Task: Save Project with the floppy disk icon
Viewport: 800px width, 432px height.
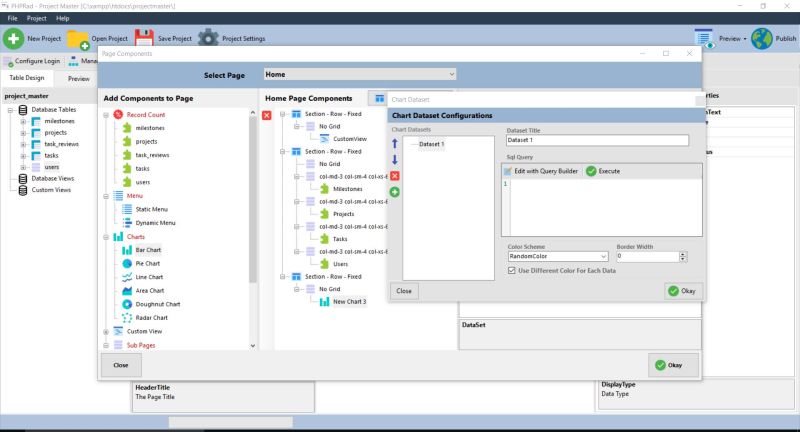Action: (x=144, y=38)
